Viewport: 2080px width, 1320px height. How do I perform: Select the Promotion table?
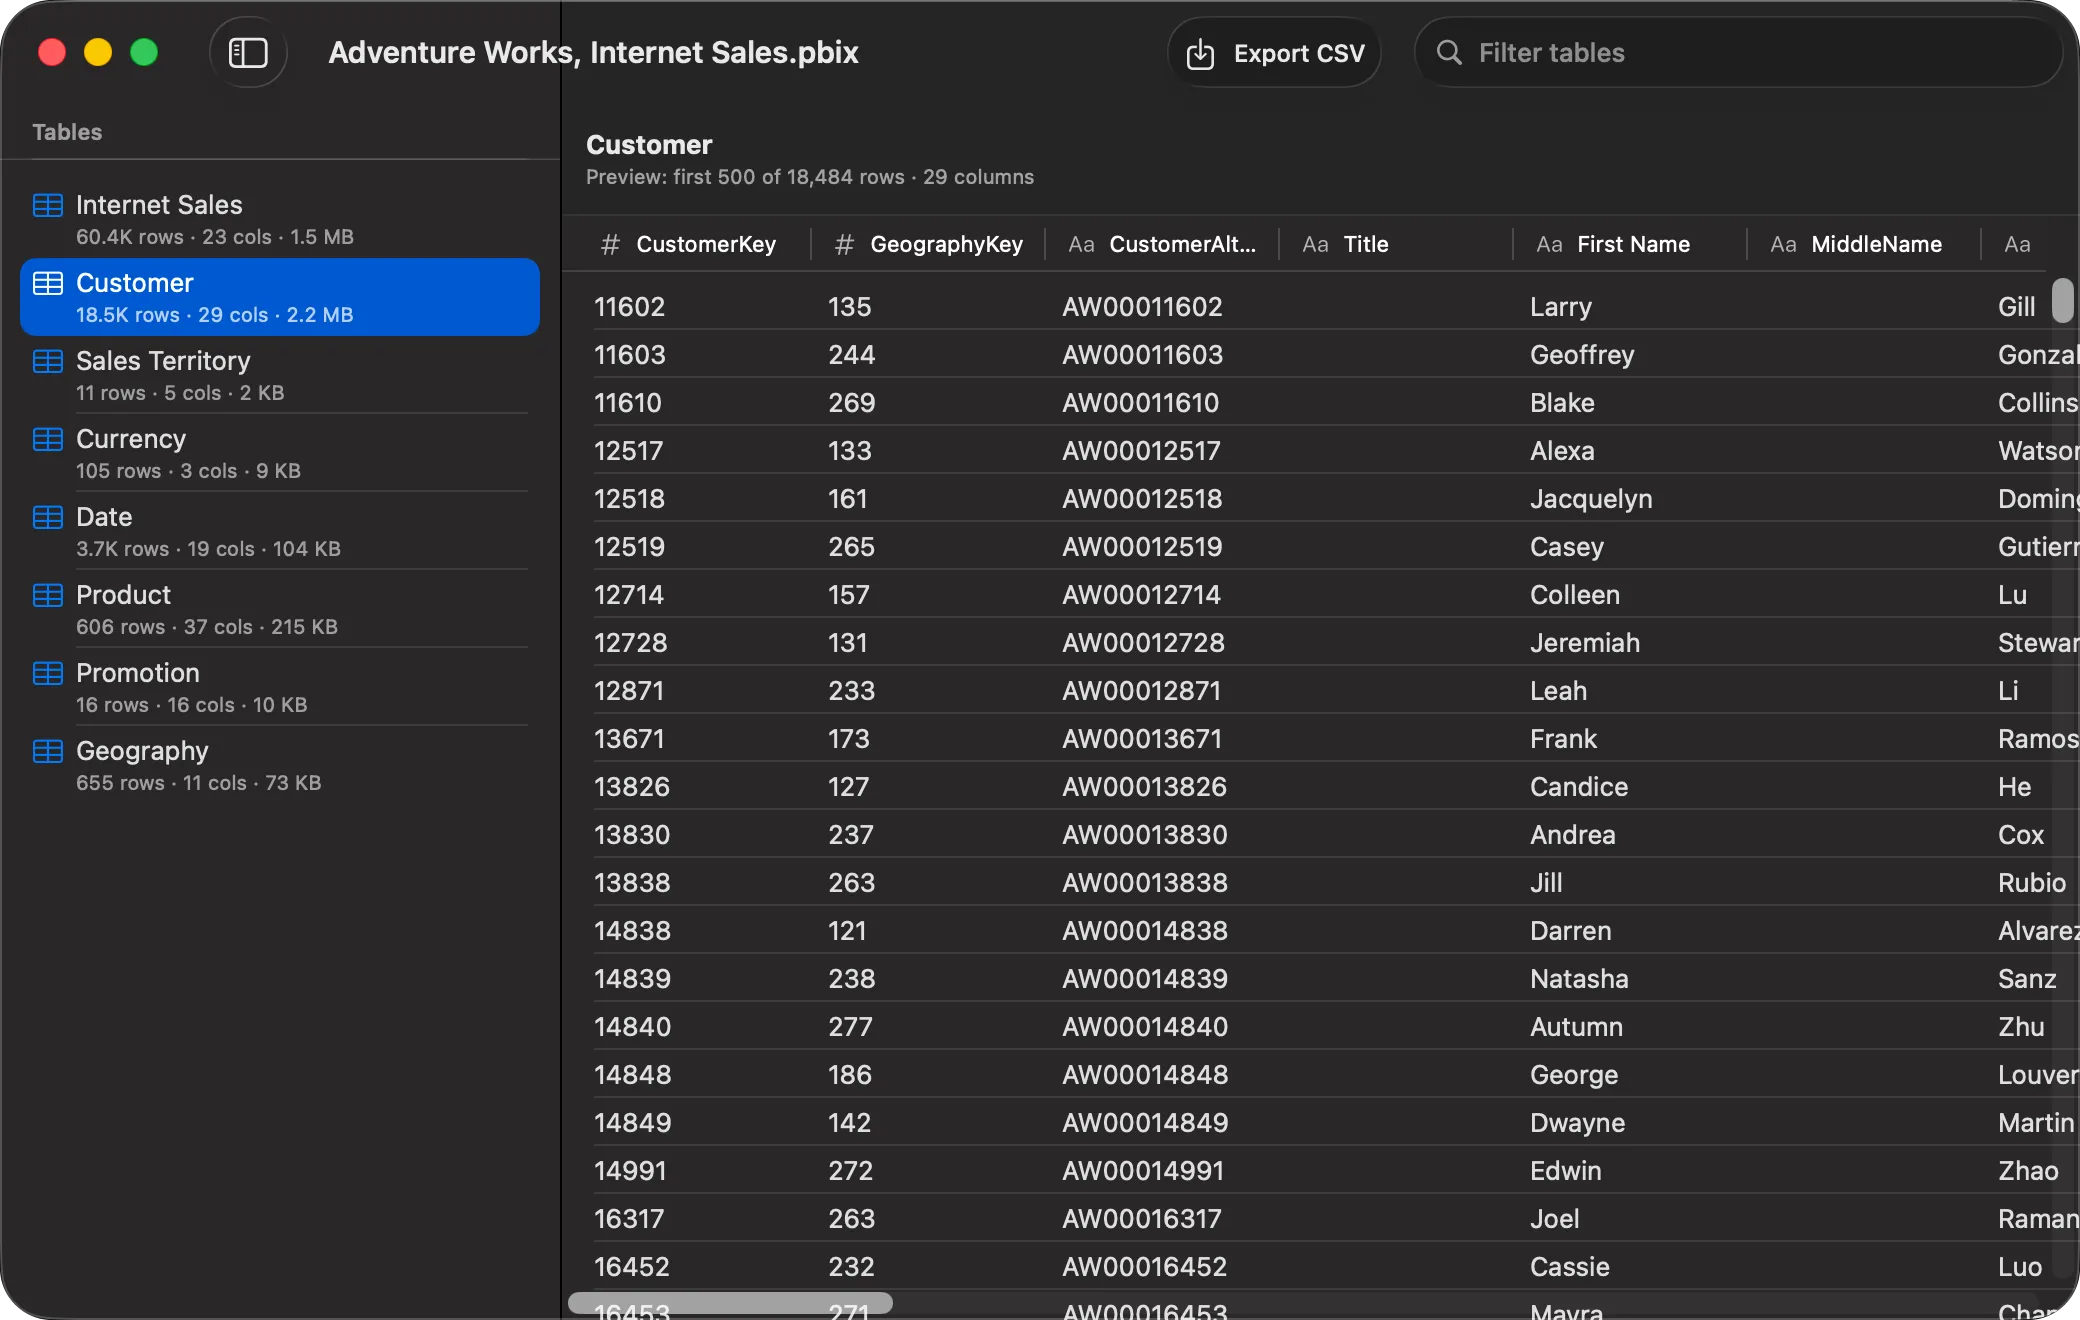tap(280, 688)
